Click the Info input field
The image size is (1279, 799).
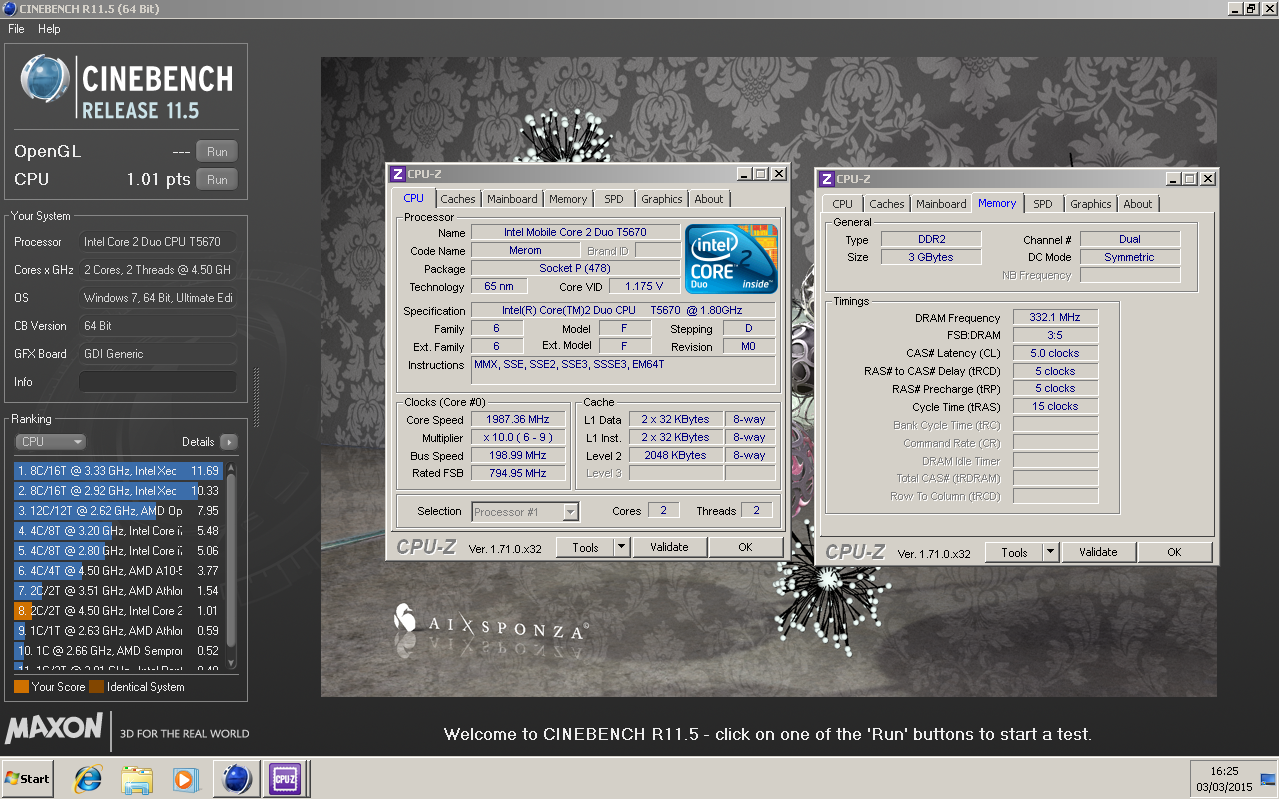(x=157, y=382)
